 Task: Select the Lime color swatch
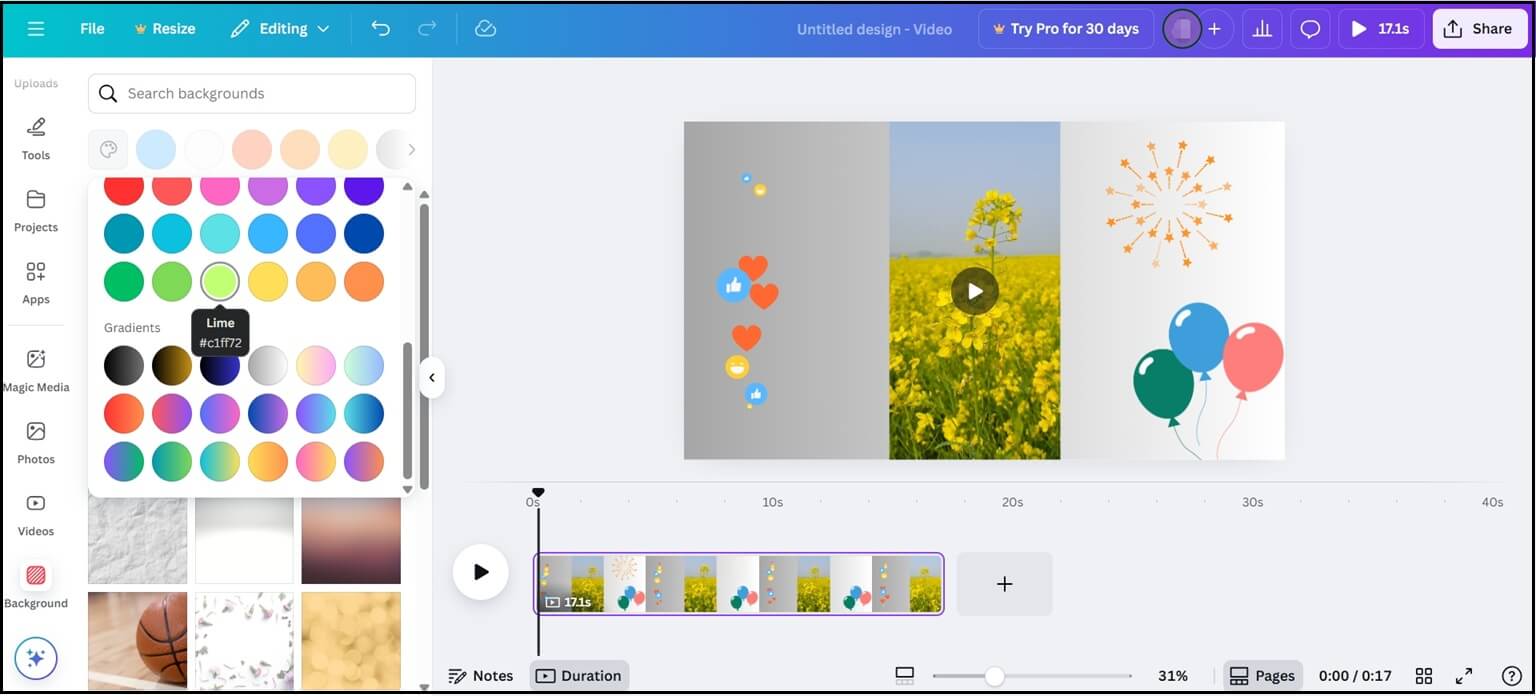point(220,281)
